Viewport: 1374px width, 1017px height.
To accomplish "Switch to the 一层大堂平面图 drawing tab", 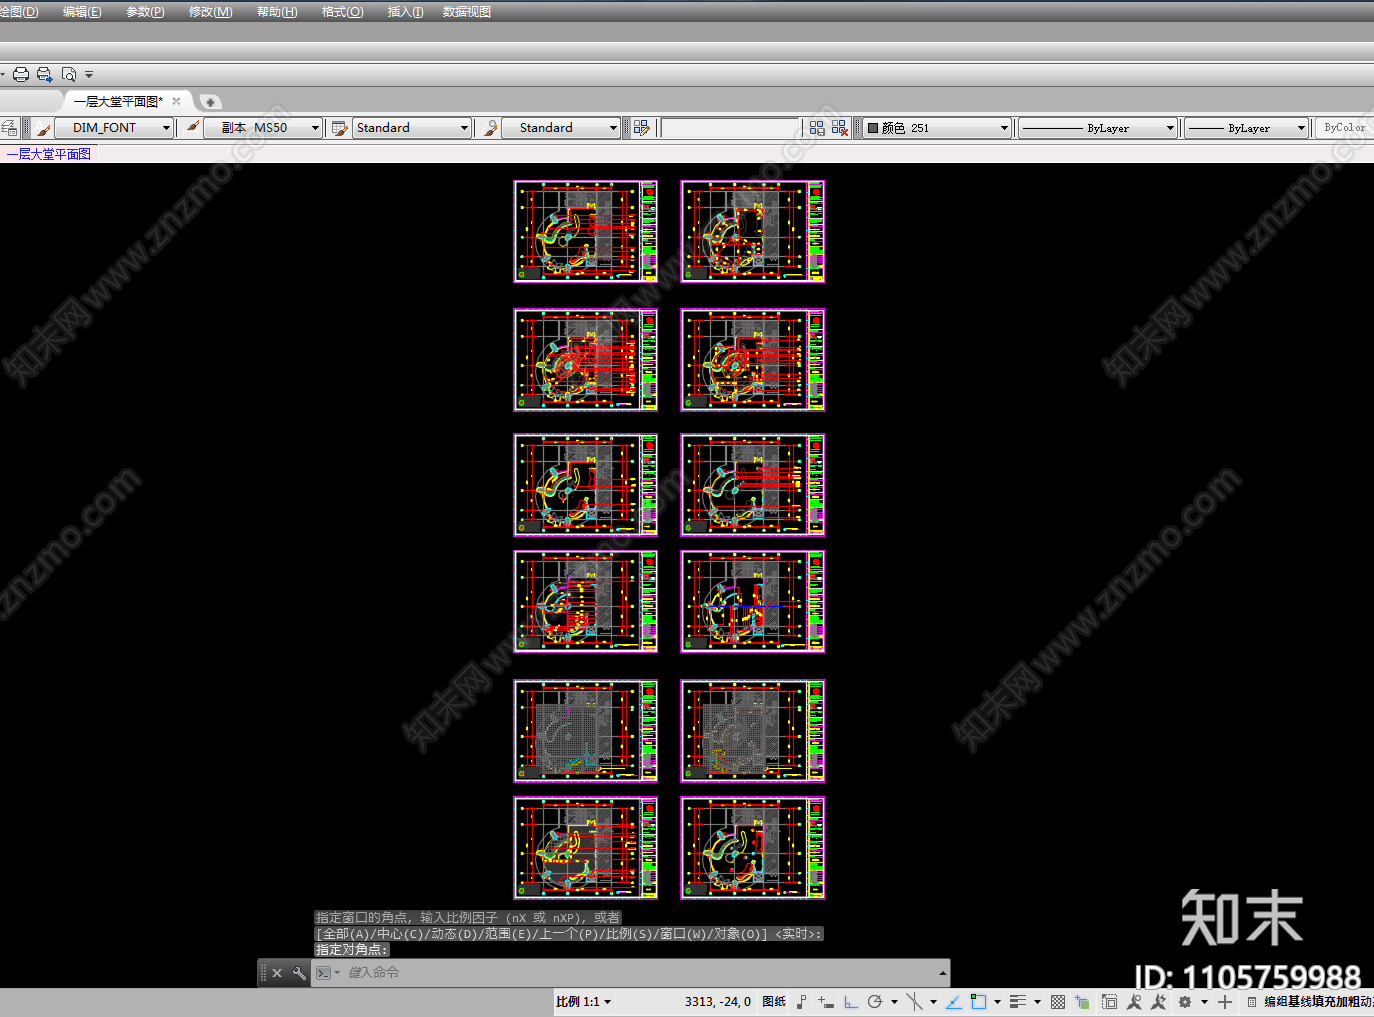I will point(118,102).
